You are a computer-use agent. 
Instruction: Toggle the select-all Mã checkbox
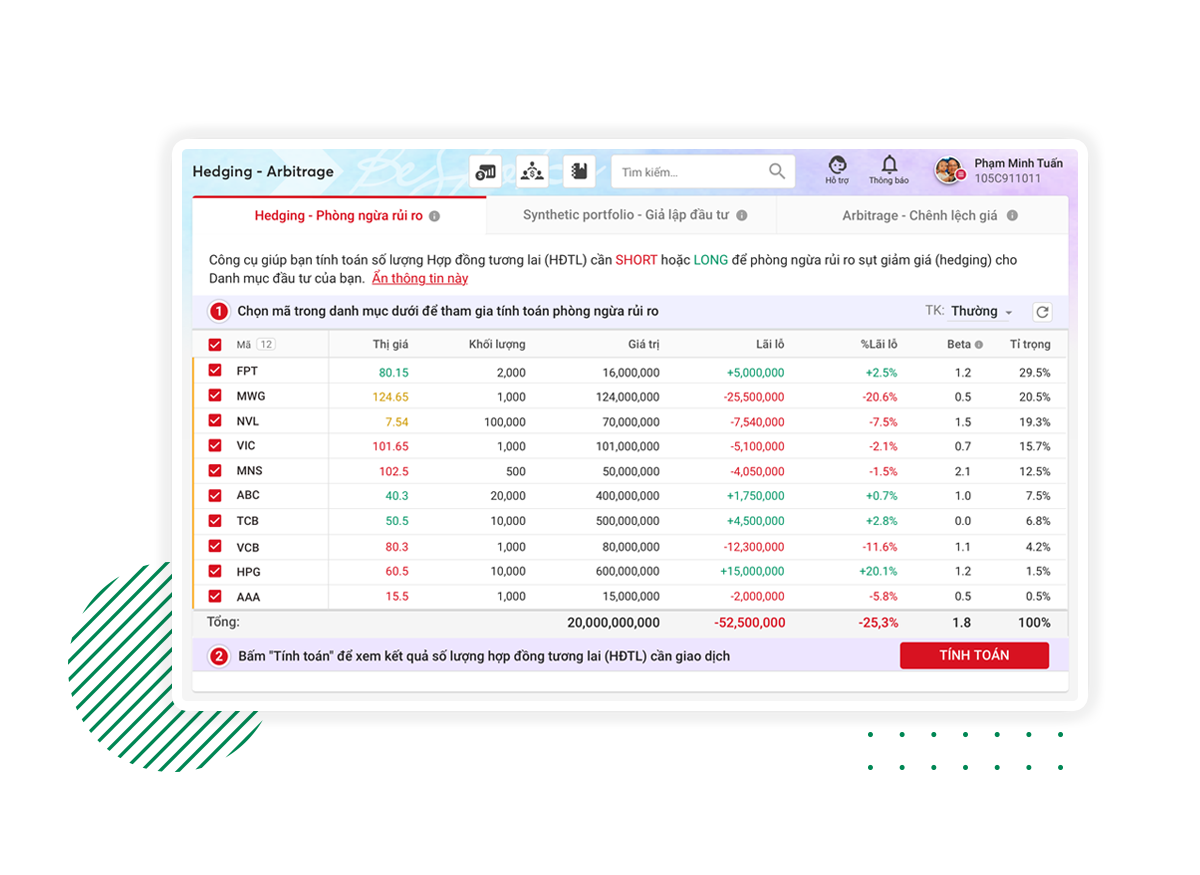[215, 345]
